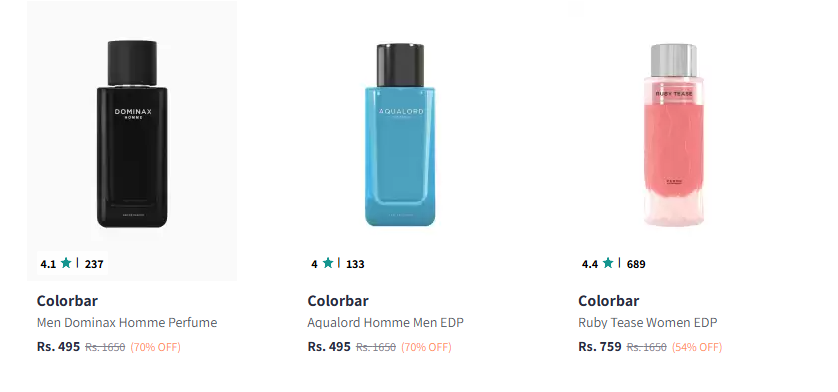This screenshot has width=838, height=392.
Task: Click the Rs. 495 price under Dominax
Action: (58, 347)
